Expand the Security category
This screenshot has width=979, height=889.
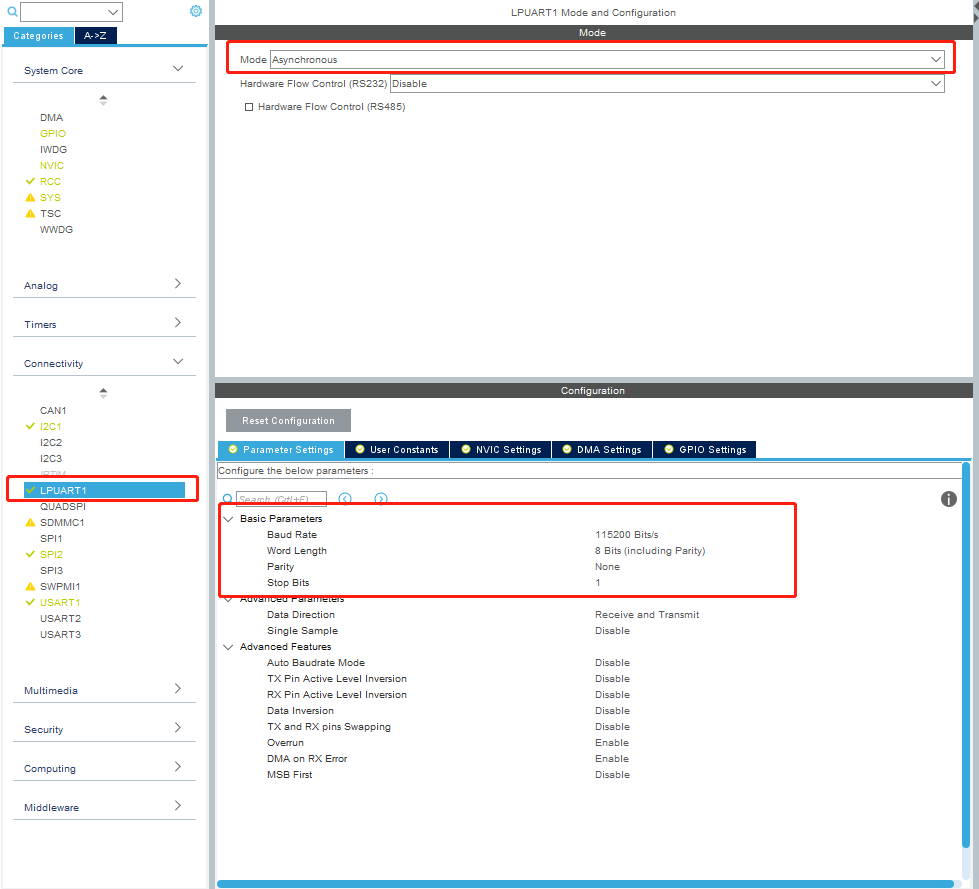(178, 728)
